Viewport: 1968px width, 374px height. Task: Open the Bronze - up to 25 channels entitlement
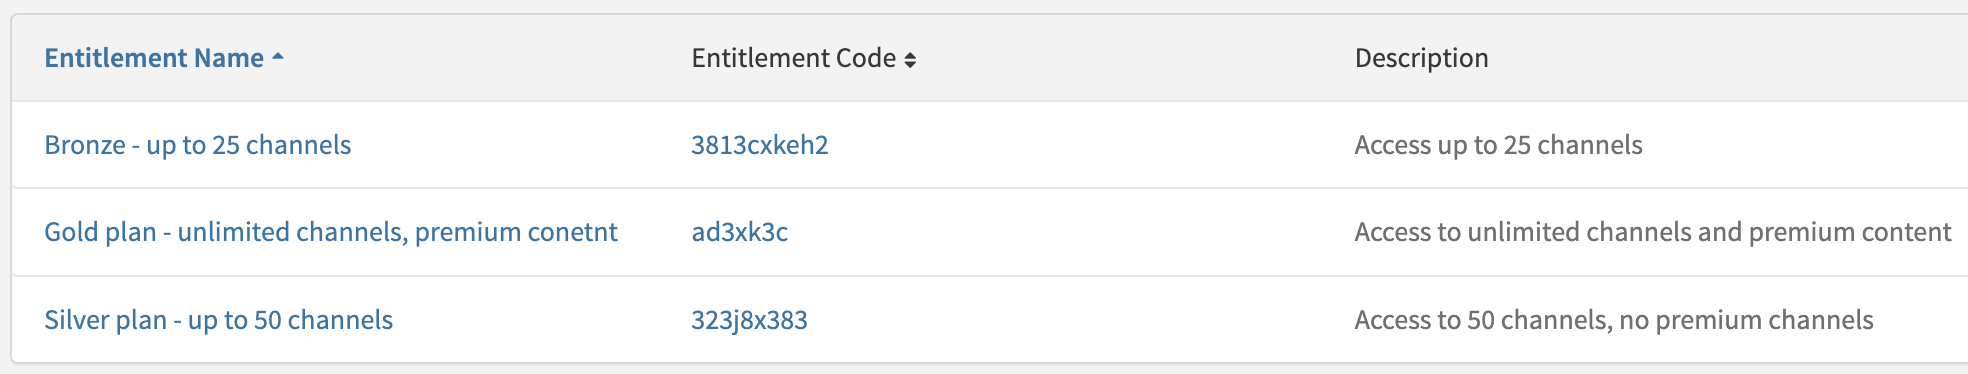(198, 145)
